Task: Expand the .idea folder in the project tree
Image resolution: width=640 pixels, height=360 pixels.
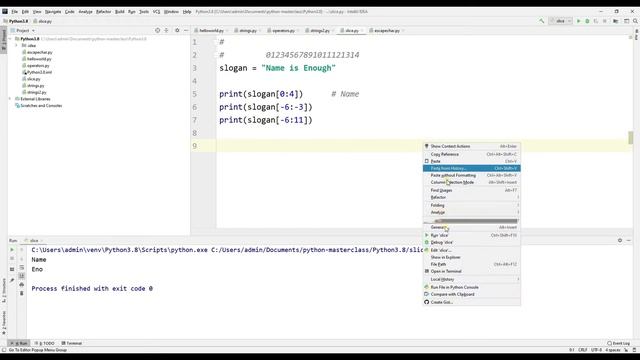Action: point(16,45)
